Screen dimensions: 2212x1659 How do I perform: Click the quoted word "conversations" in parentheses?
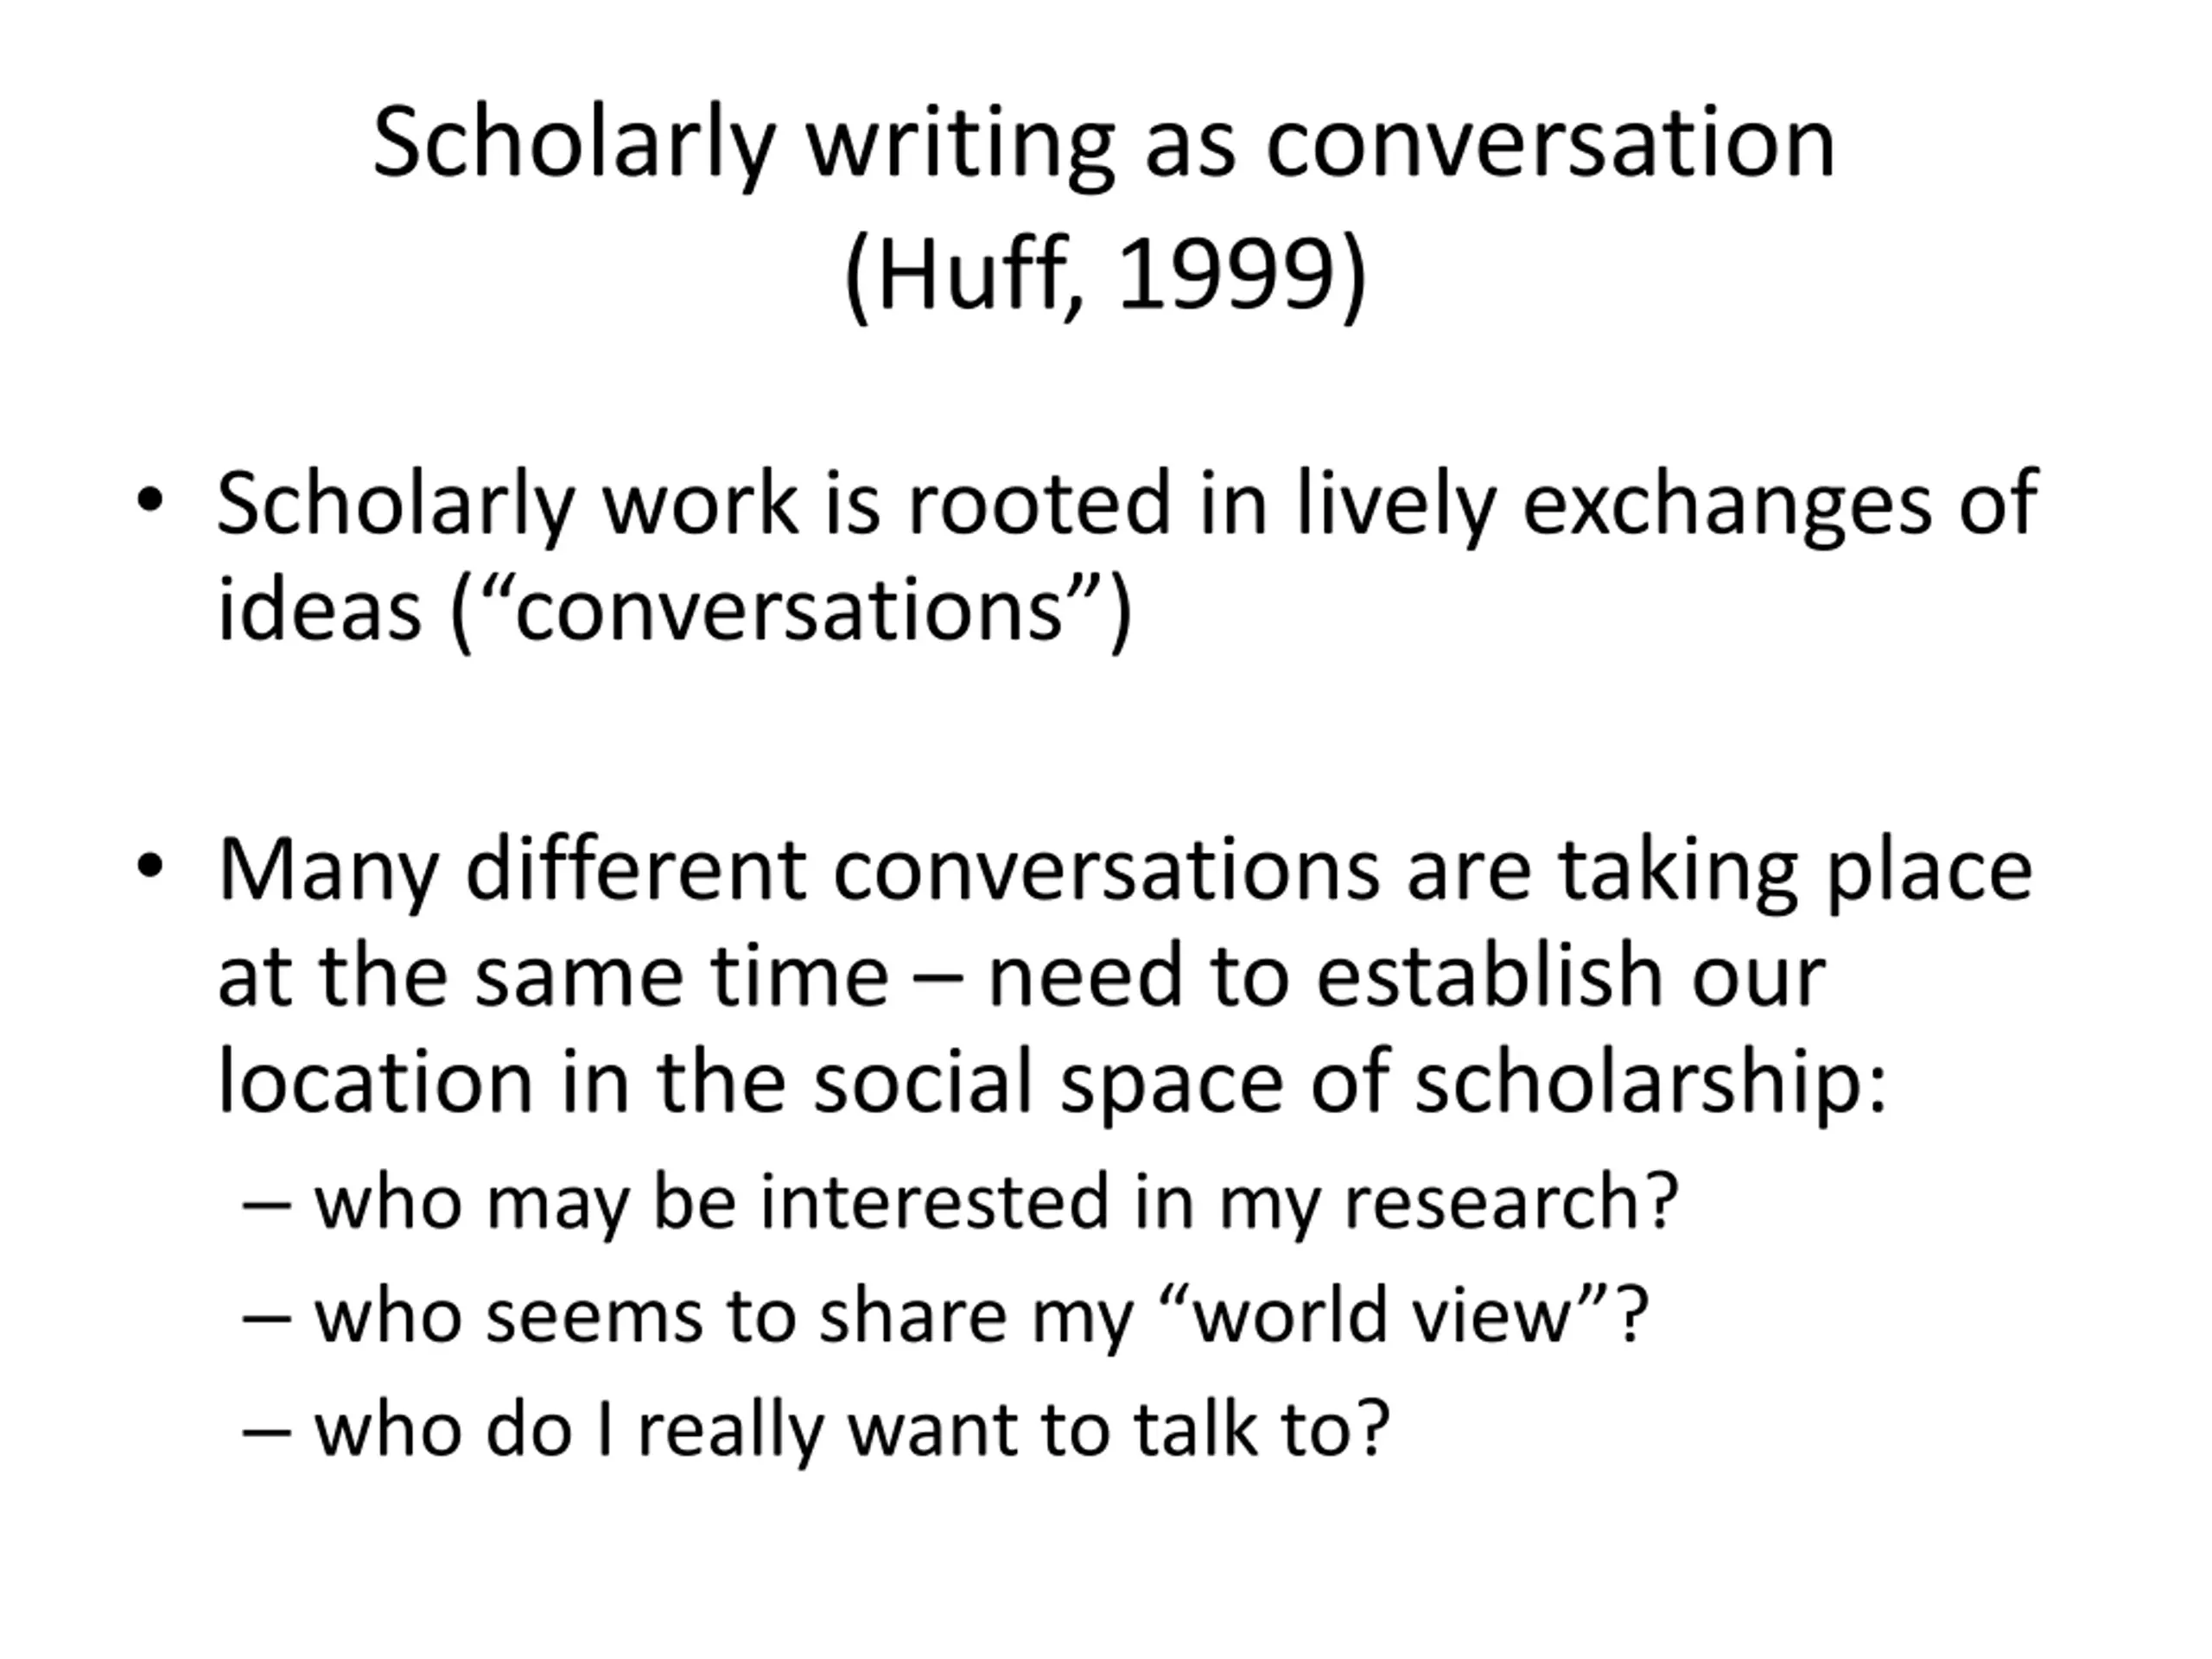(788, 611)
